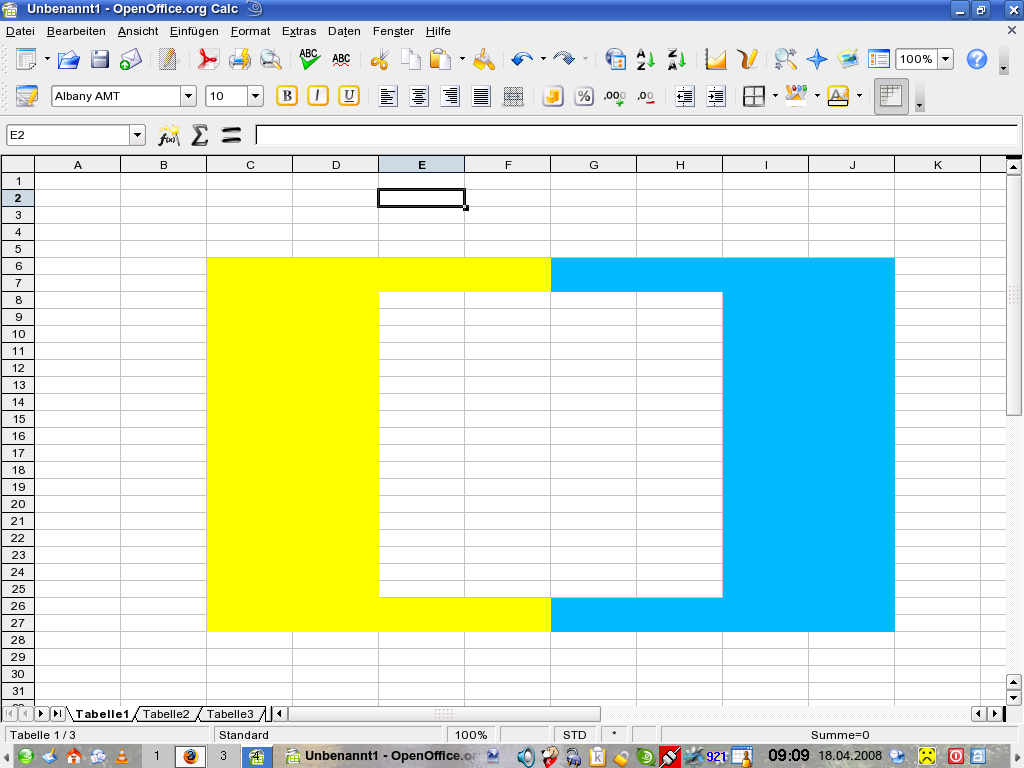Open the zoom percentage dropdown
This screenshot has height=768, width=1024.
[x=945, y=59]
